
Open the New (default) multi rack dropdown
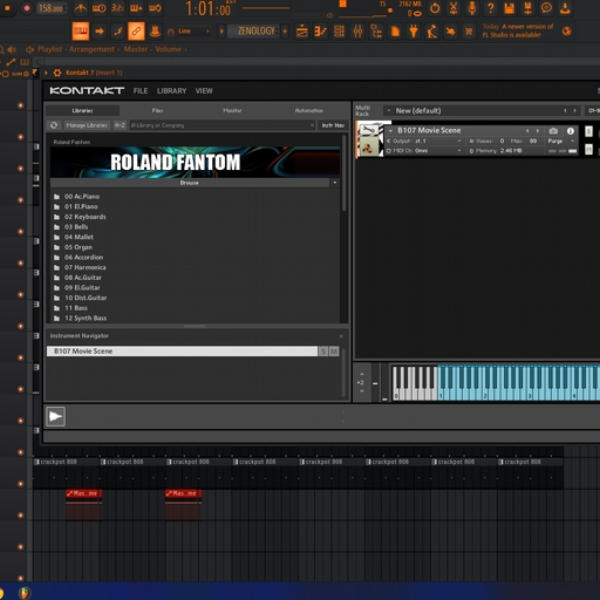[x=482, y=111]
